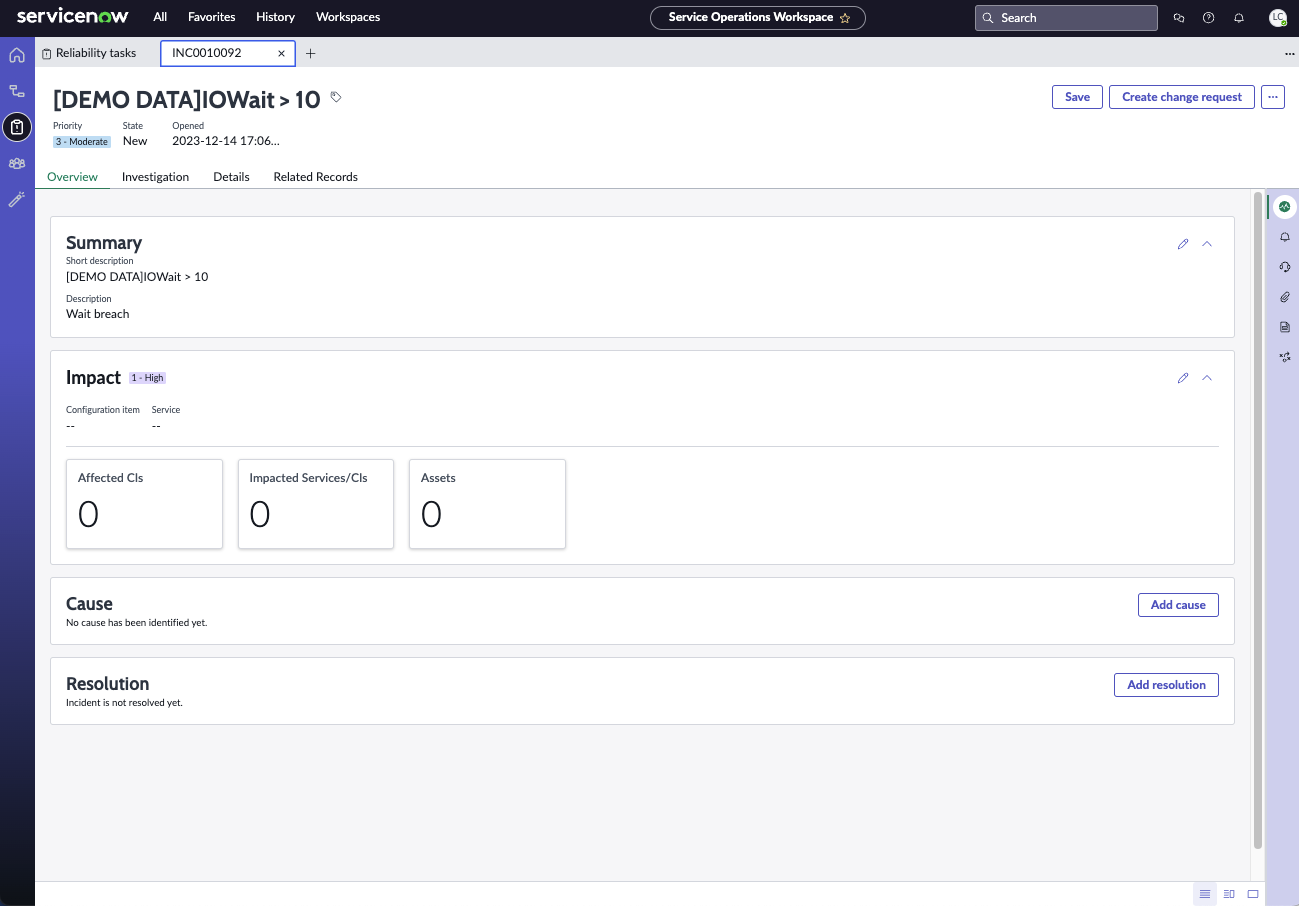Click 'Incident is not resolved yet.' text
This screenshot has width=1299, height=906.
(x=124, y=703)
